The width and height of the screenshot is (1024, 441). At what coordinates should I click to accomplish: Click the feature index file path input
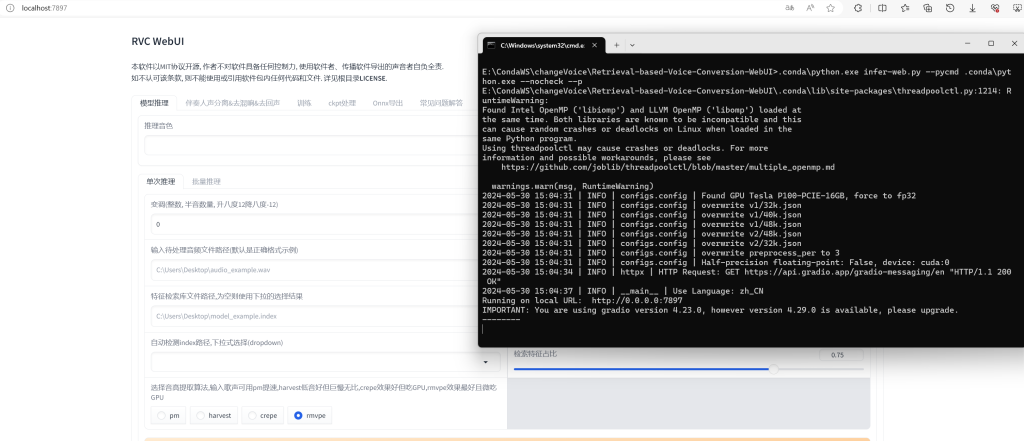point(315,316)
